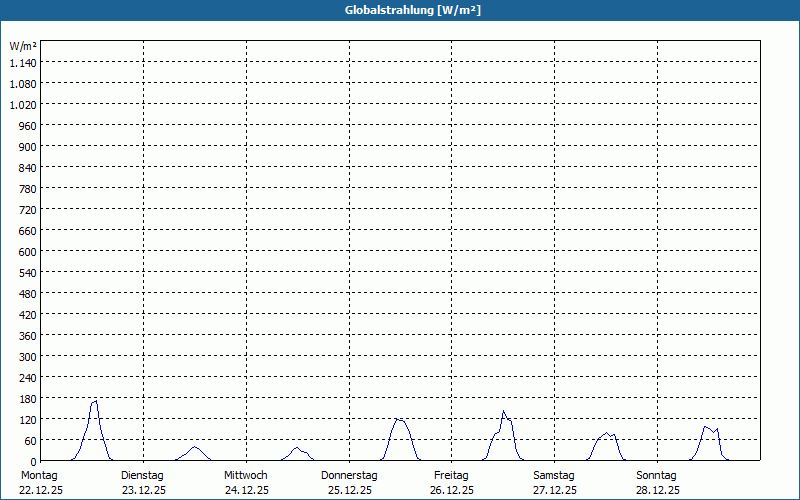The width and height of the screenshot is (800, 500).
Task: Click the Sonntag day label
Action: pos(656,476)
